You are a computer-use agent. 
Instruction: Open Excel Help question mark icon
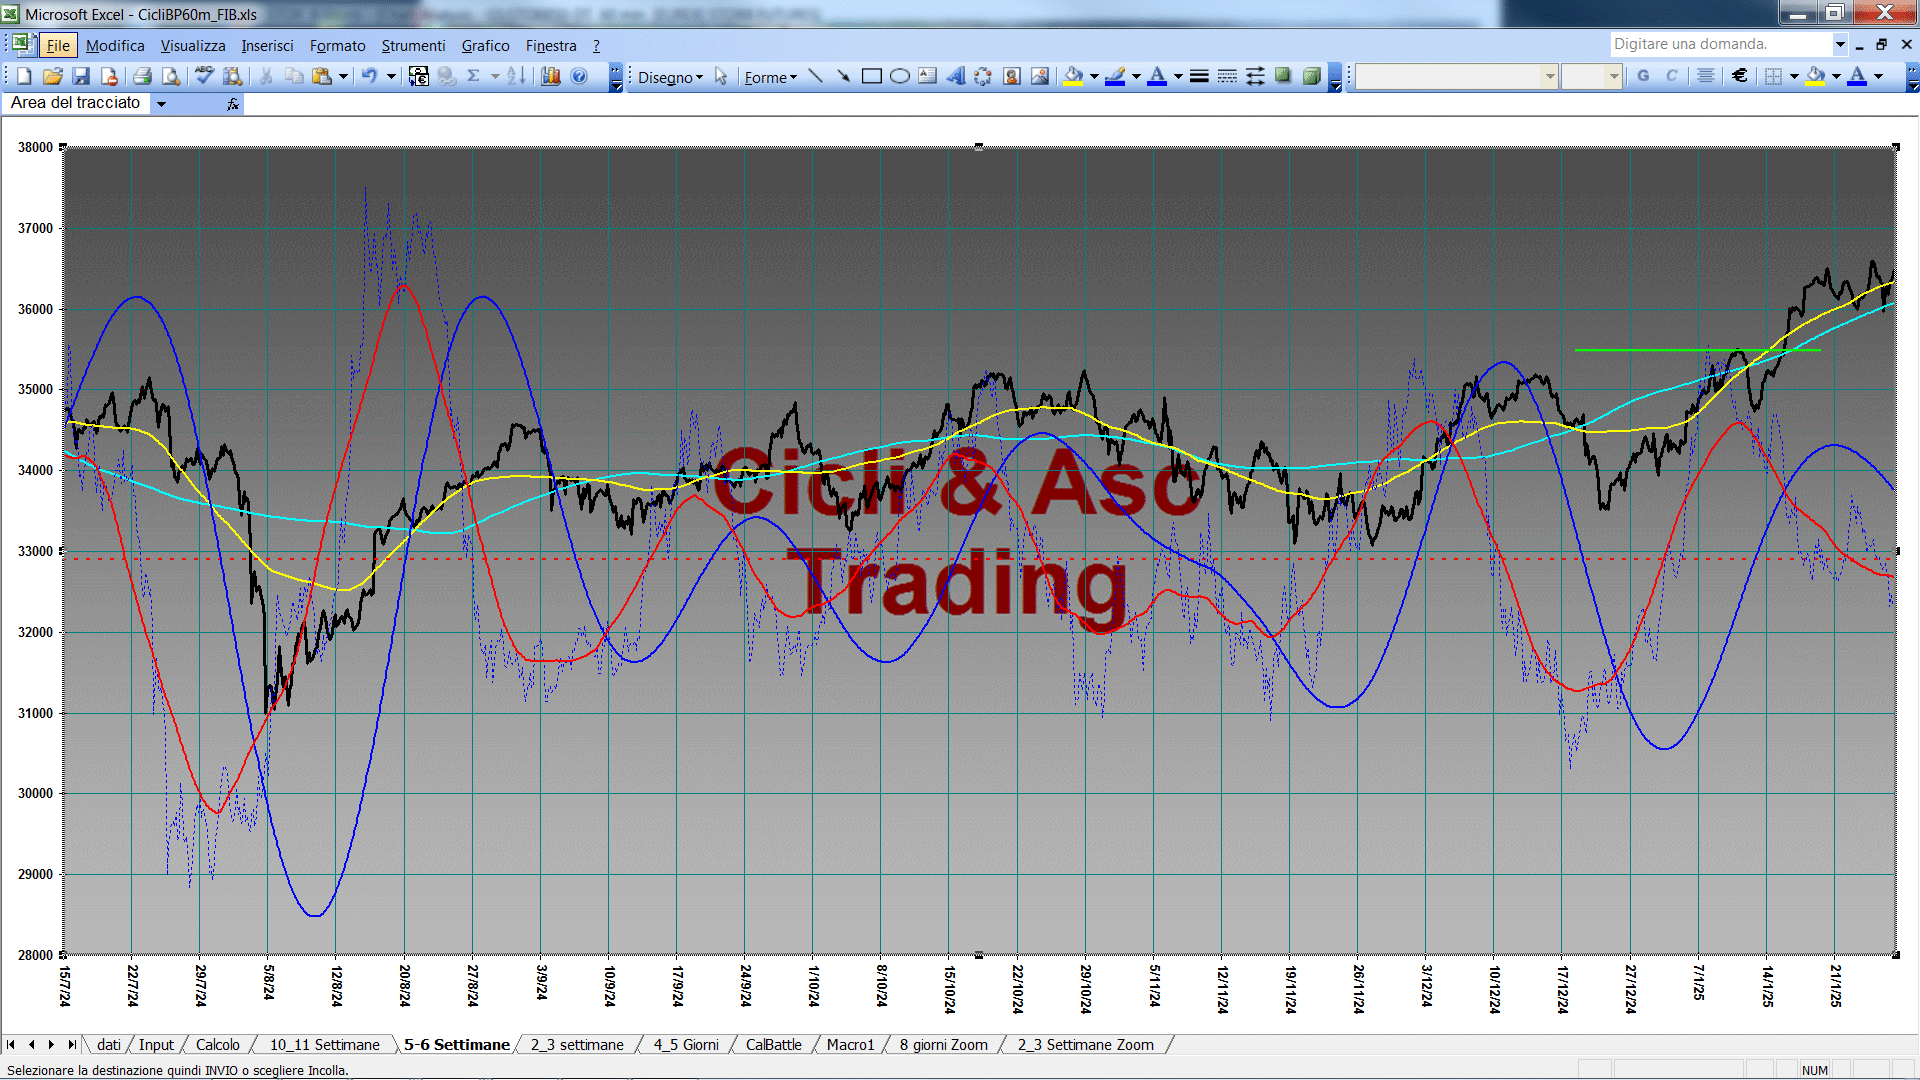click(579, 76)
